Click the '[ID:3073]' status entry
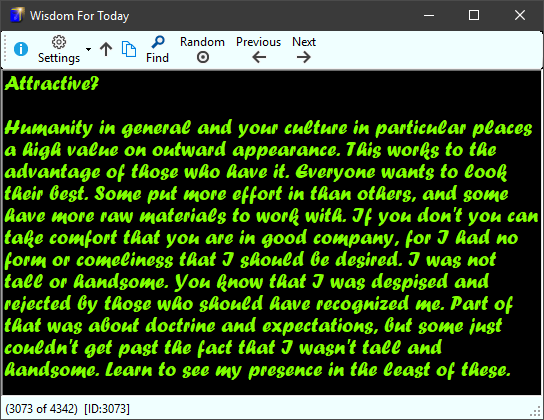544x420 pixels. [x=107, y=409]
